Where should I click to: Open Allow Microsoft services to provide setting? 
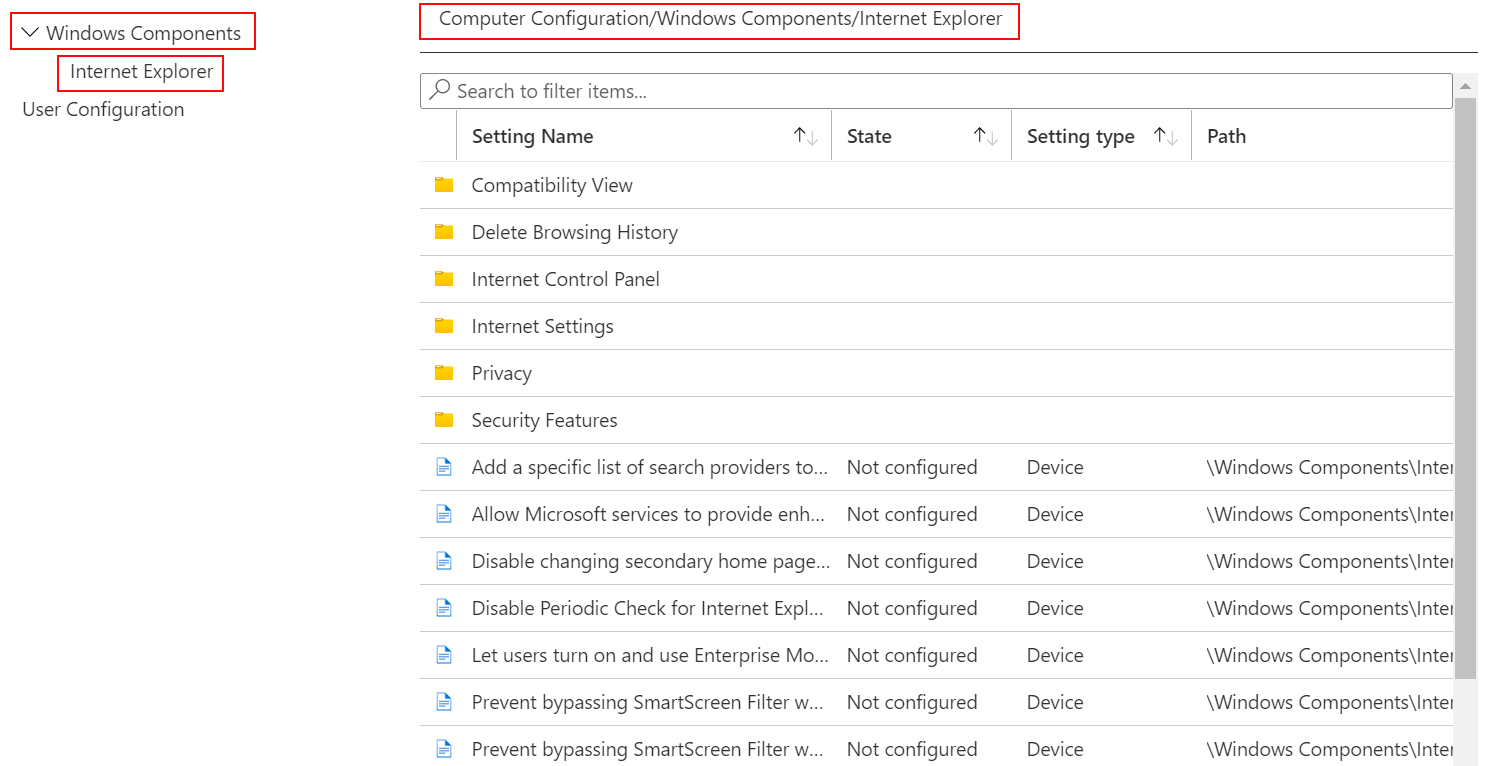coord(648,515)
